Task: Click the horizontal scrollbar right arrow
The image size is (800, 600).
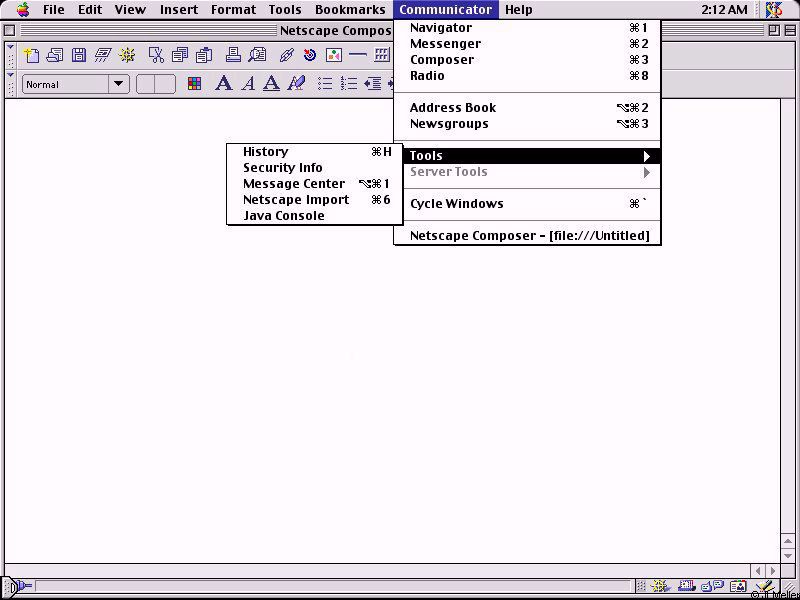Action: [772, 571]
